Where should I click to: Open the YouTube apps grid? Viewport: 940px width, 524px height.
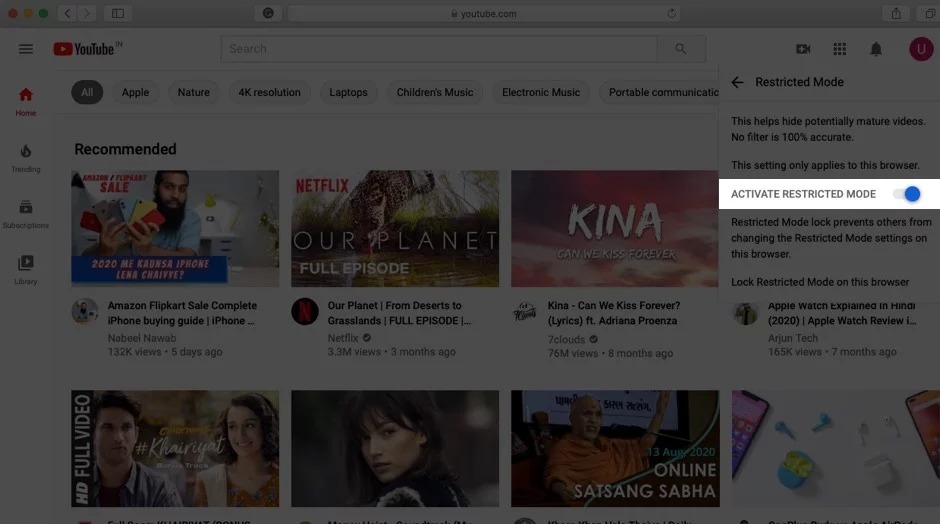click(x=839, y=49)
